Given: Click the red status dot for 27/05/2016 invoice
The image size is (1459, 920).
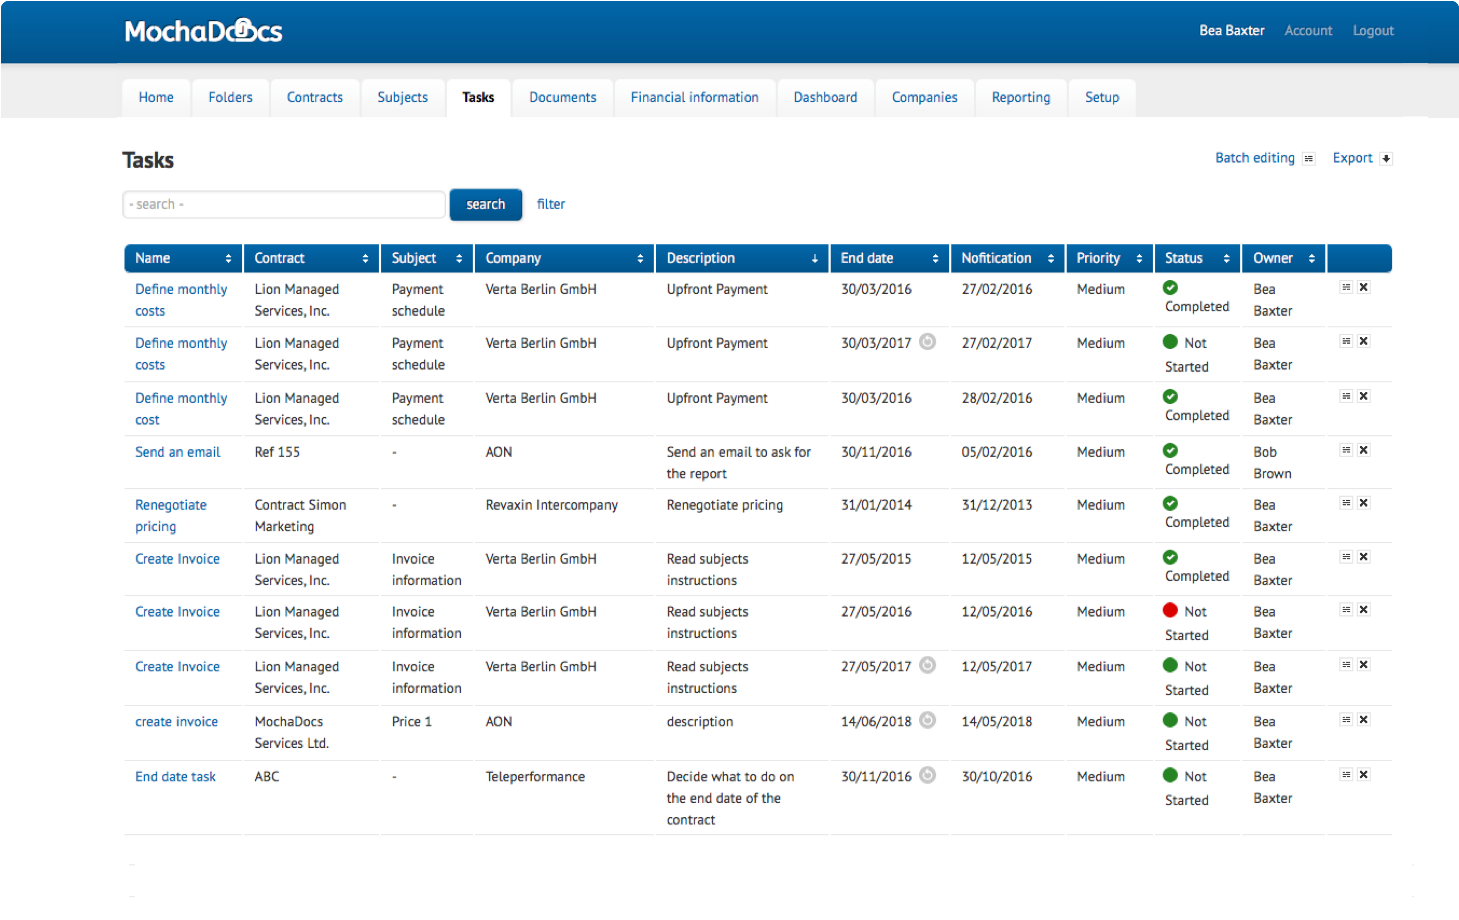Looking at the screenshot, I should click(1170, 610).
